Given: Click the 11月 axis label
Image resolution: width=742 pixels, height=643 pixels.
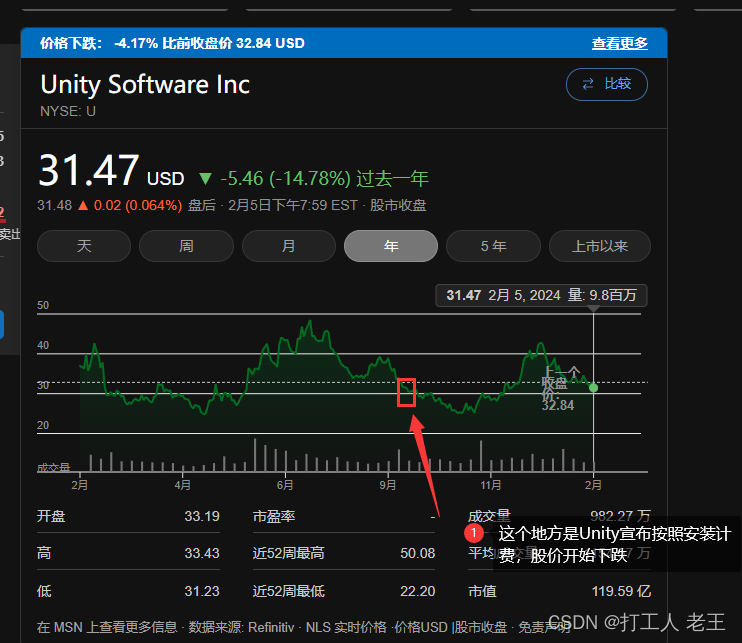Looking at the screenshot, I should coord(491,485).
